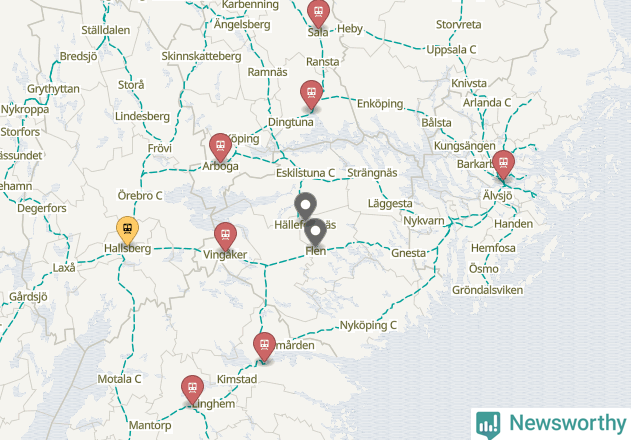
Task: Click the Strängnäs station label
Action: [372, 173]
